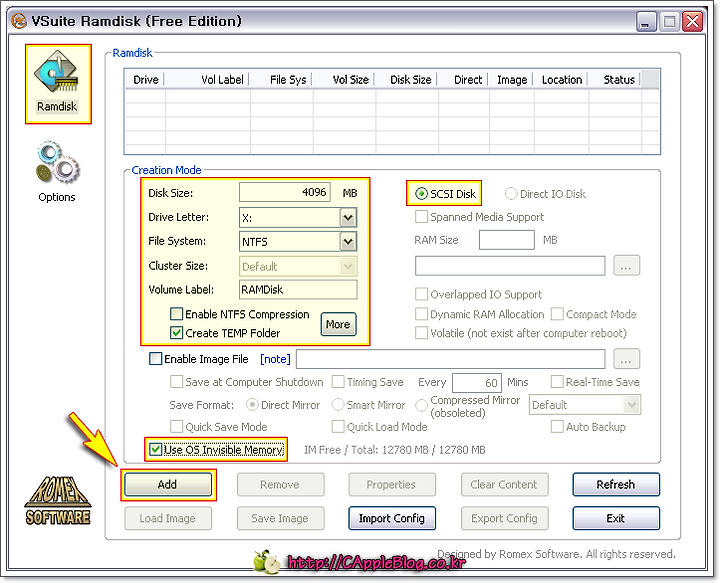Check Spanned Media Support option
This screenshot has width=720, height=583.
(421, 217)
